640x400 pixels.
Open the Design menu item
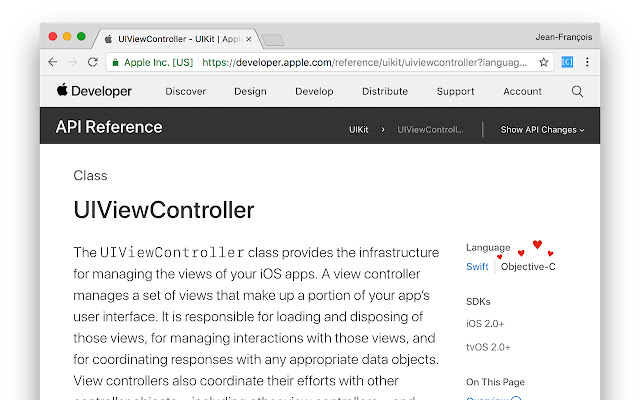click(250, 91)
